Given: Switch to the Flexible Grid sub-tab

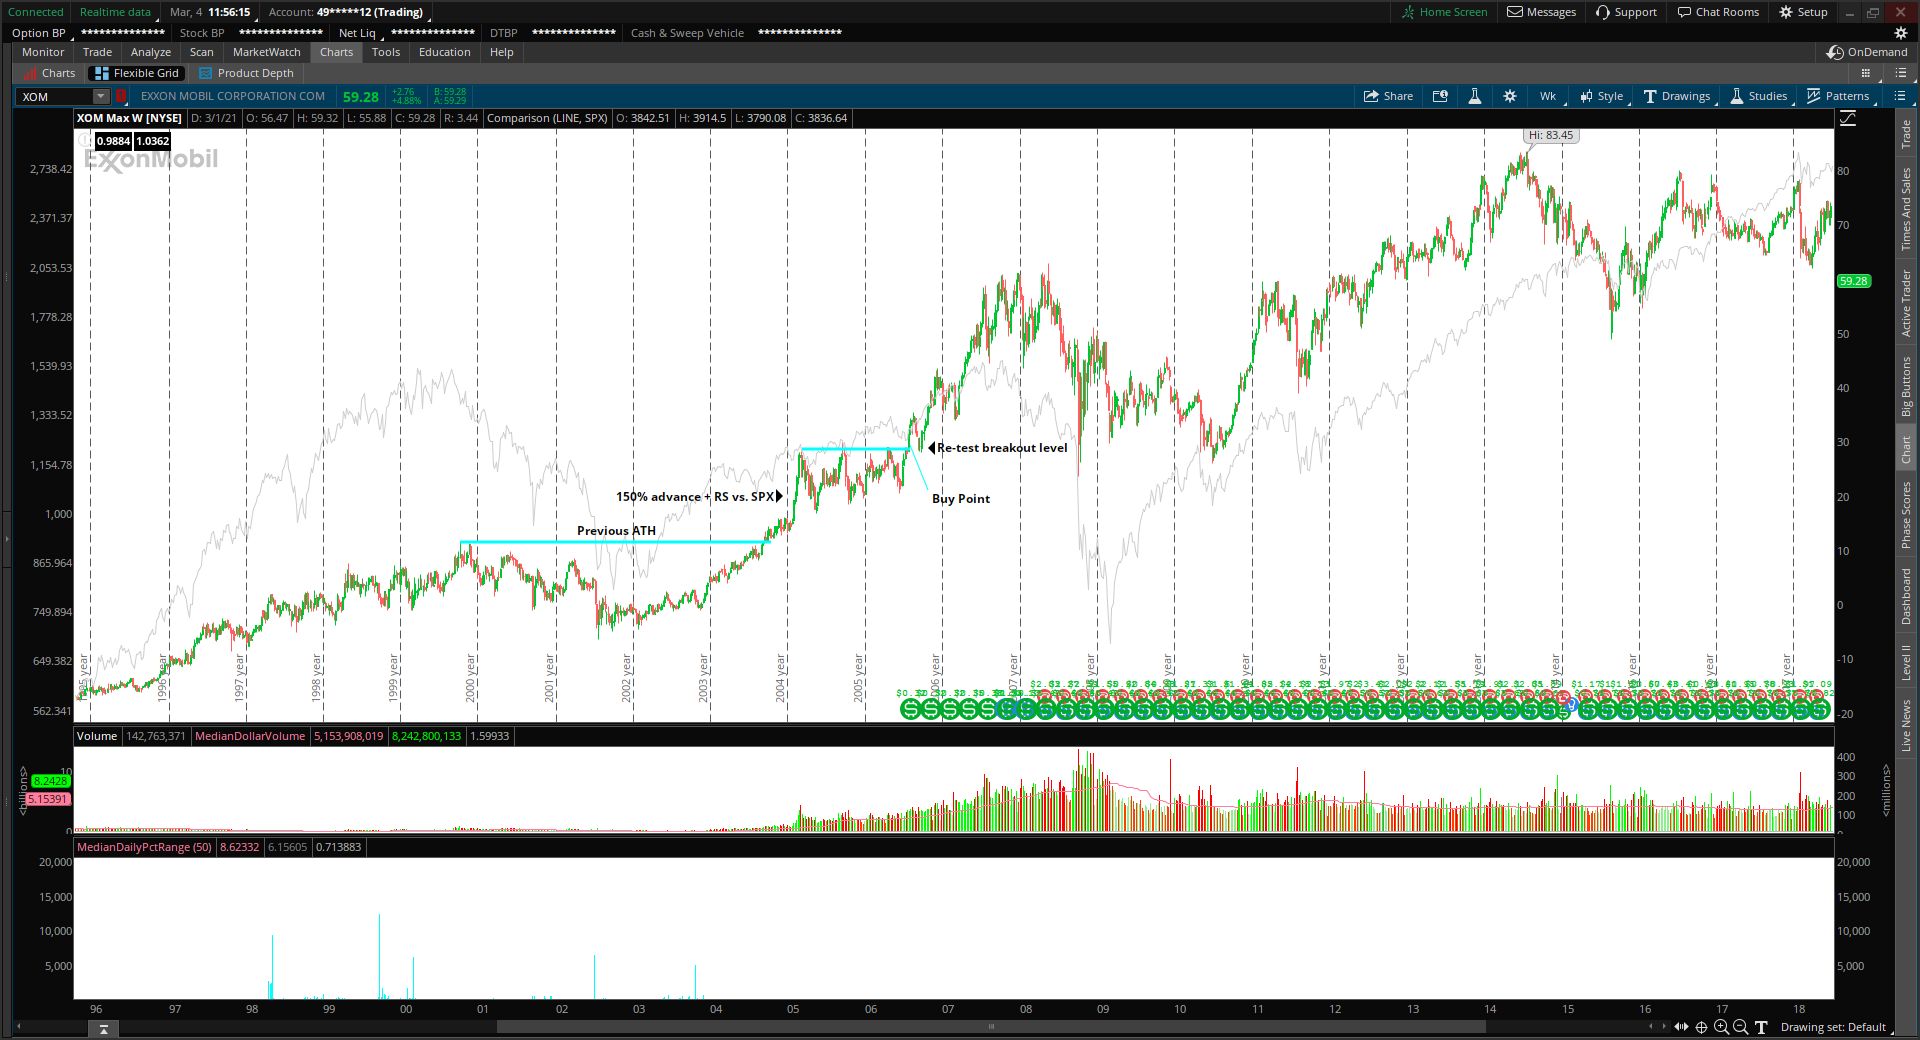Looking at the screenshot, I should pos(136,73).
